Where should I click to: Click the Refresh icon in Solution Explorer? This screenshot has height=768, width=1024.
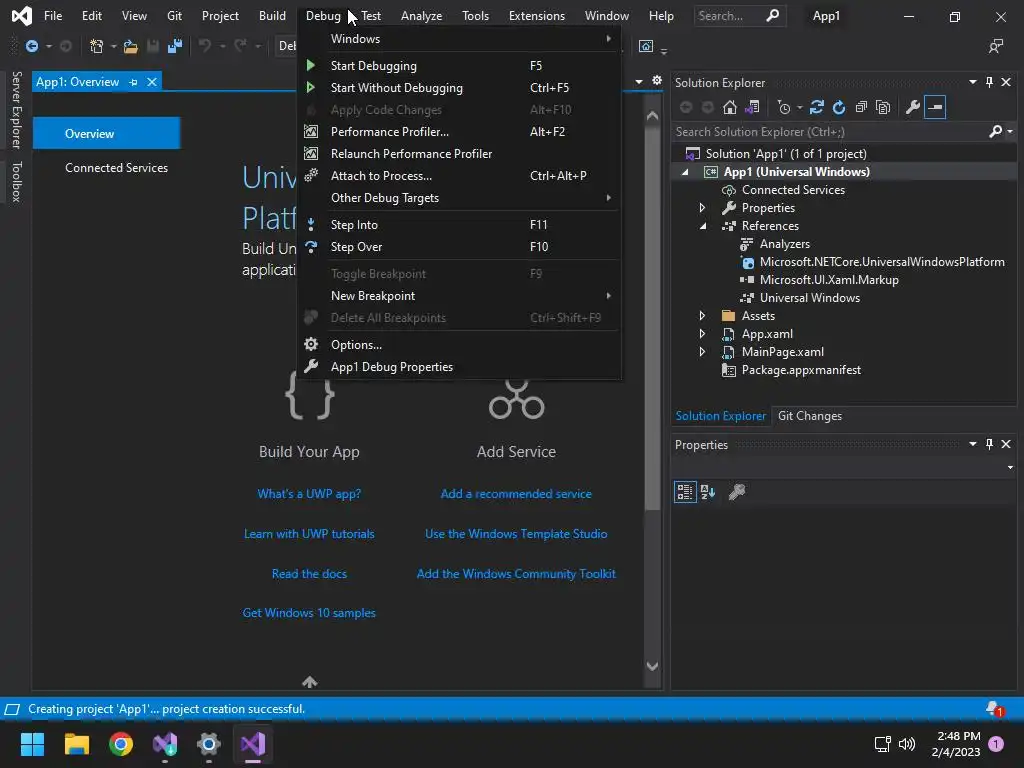[x=839, y=107]
